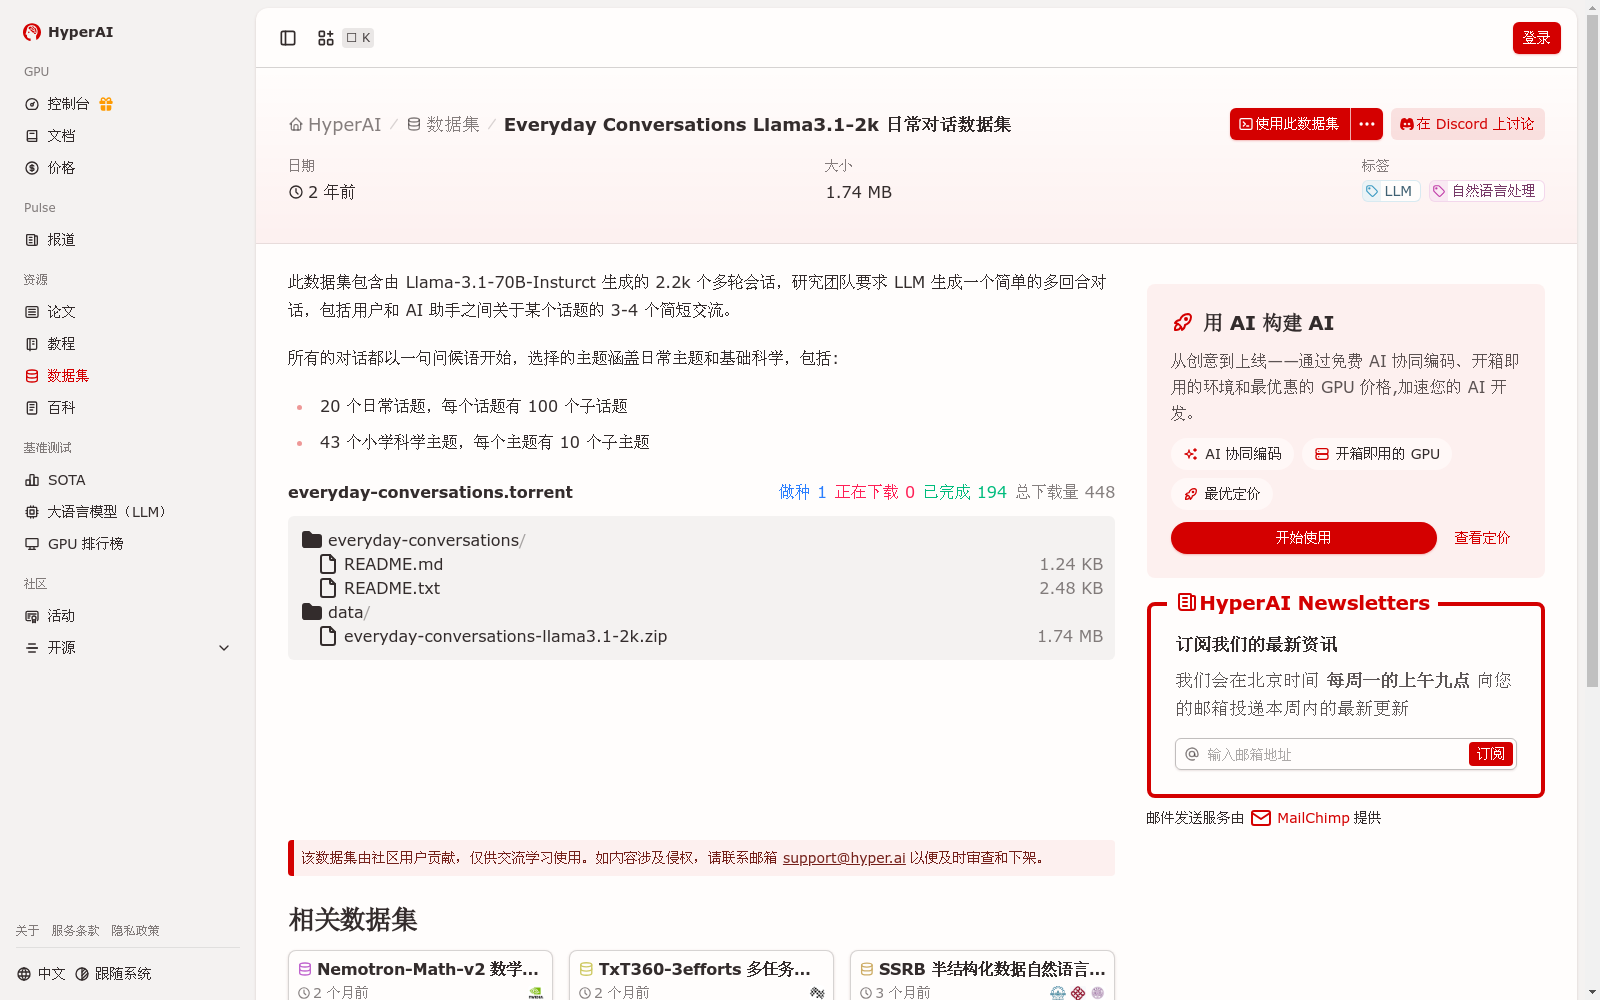This screenshot has width=1600, height=1000.
Task: Click the gift icon next to 控制台
Action: coord(106,104)
